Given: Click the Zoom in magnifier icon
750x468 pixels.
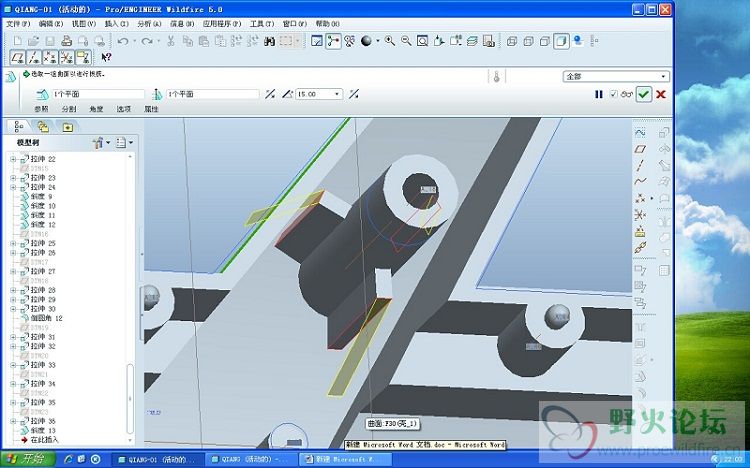Looking at the screenshot, I should (390, 41).
